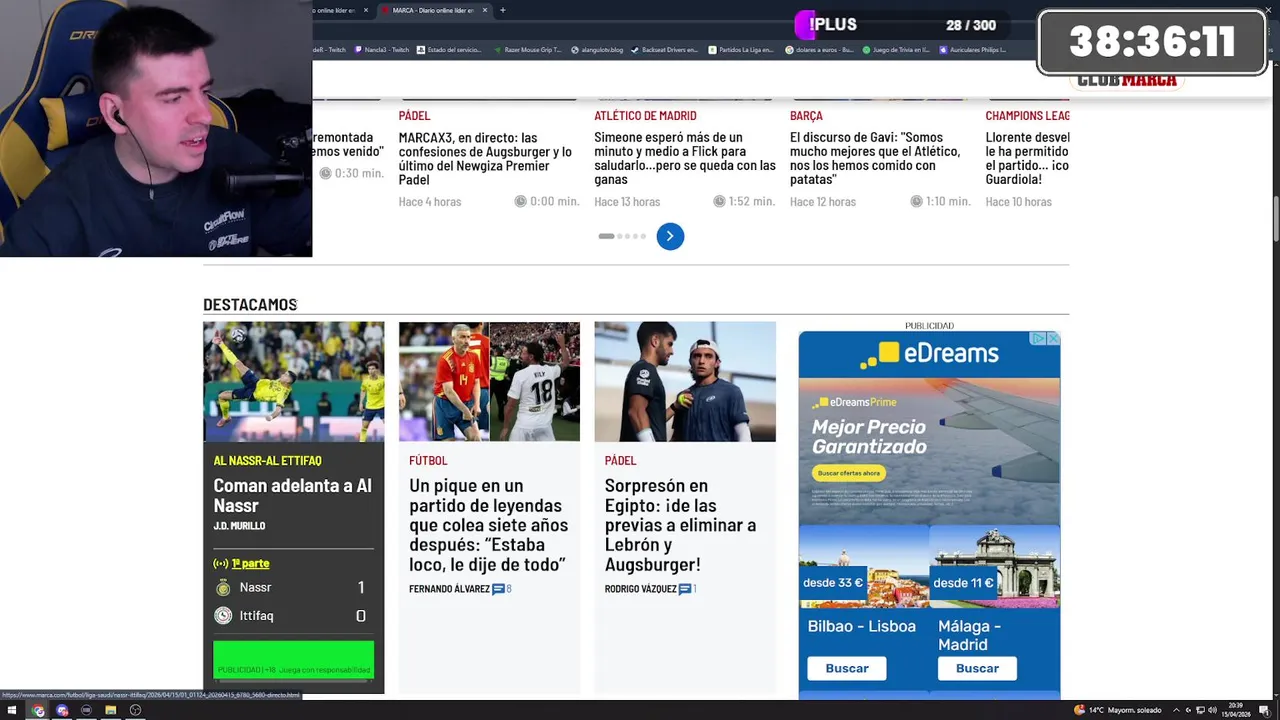
Task: Open a new browser tab
Action: click(x=502, y=10)
